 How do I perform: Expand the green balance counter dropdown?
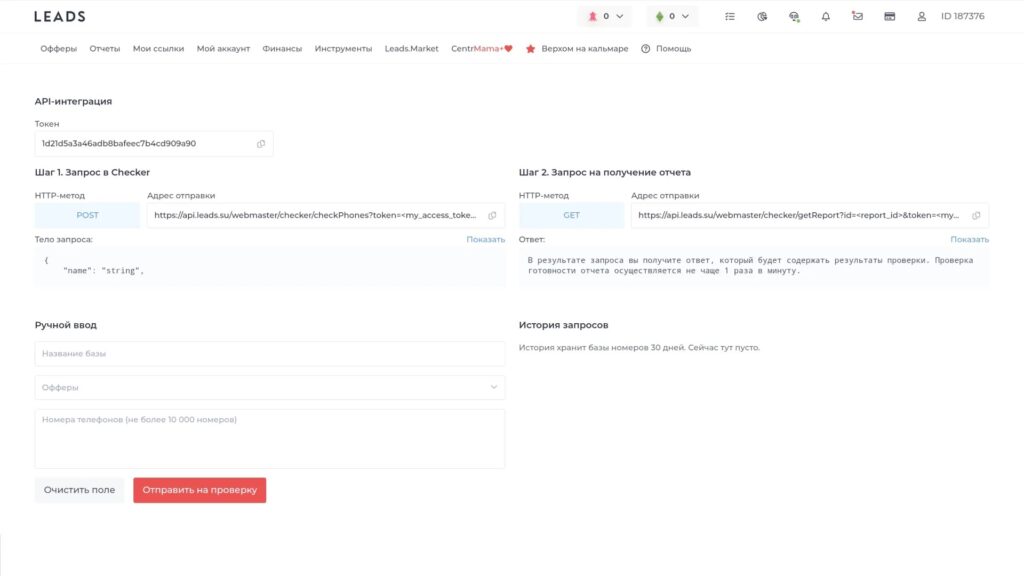tap(672, 16)
